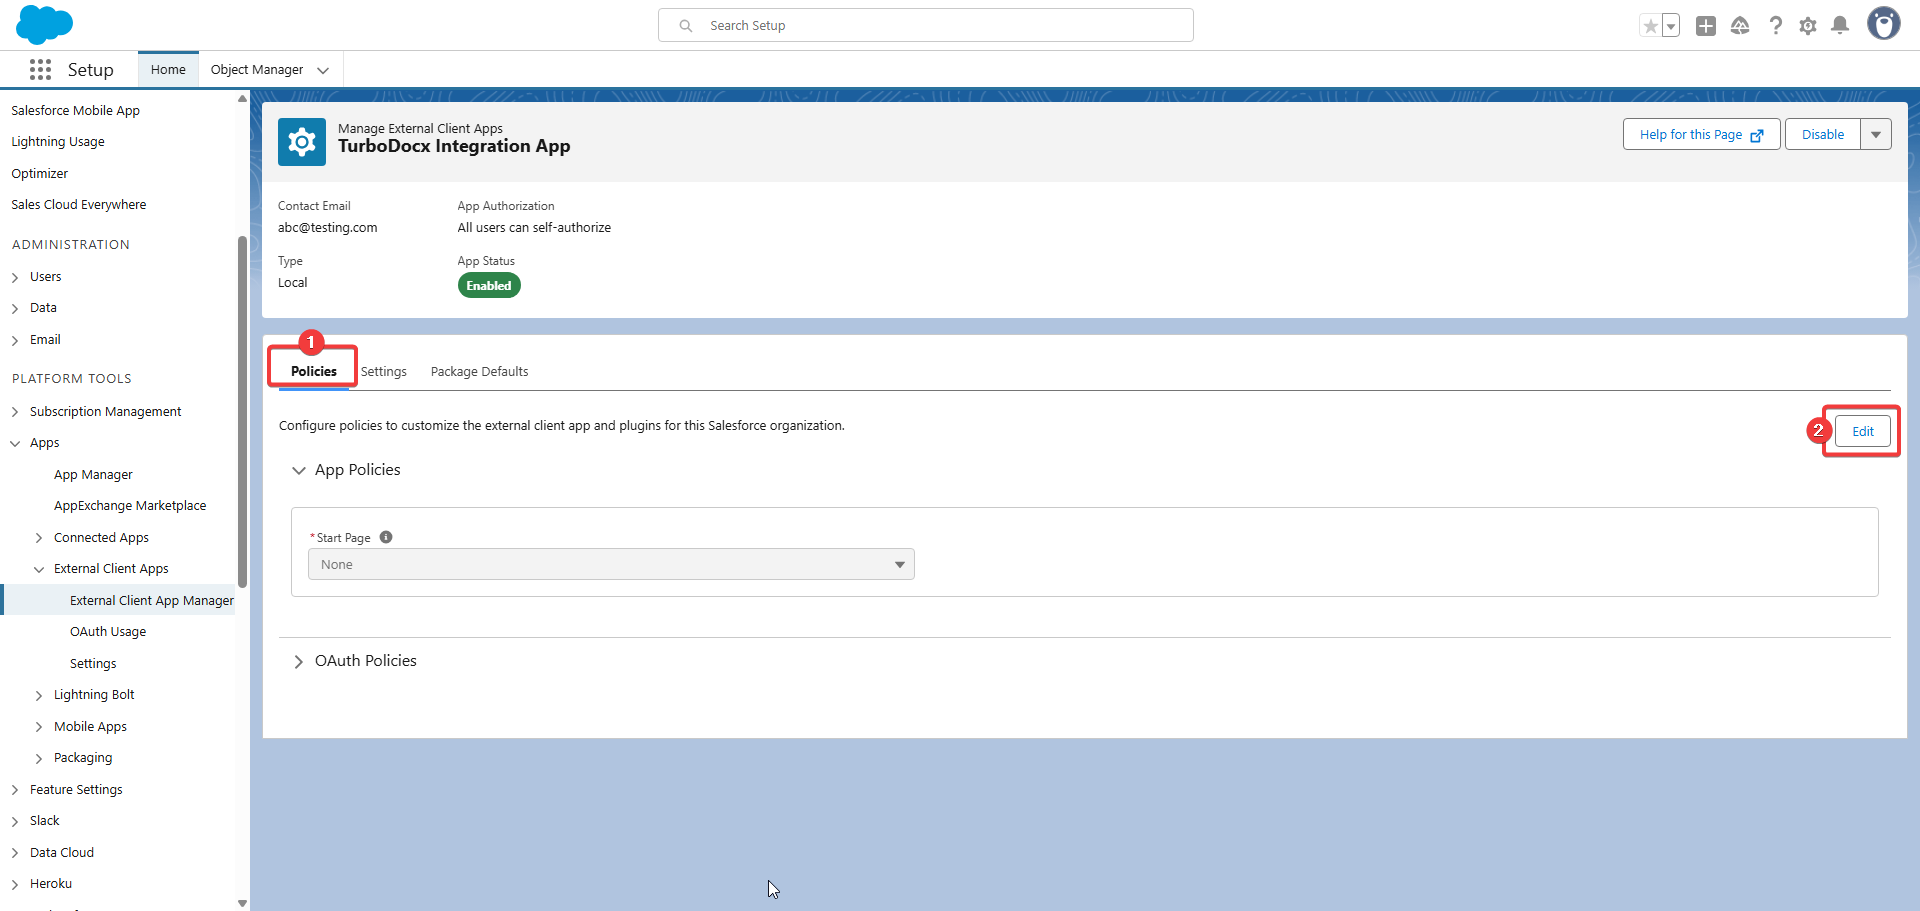Expand the Users tree node
This screenshot has height=911, width=1920.
[15, 277]
